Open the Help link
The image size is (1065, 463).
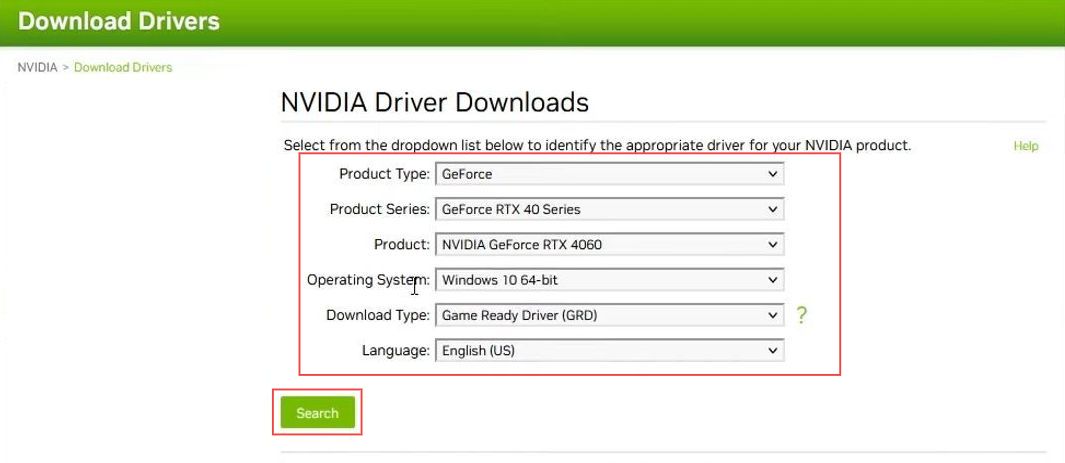tap(1026, 146)
